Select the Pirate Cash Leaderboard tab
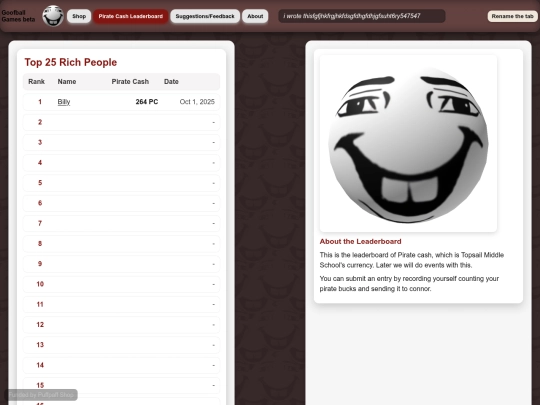This screenshot has height=405, width=540. (131, 16)
